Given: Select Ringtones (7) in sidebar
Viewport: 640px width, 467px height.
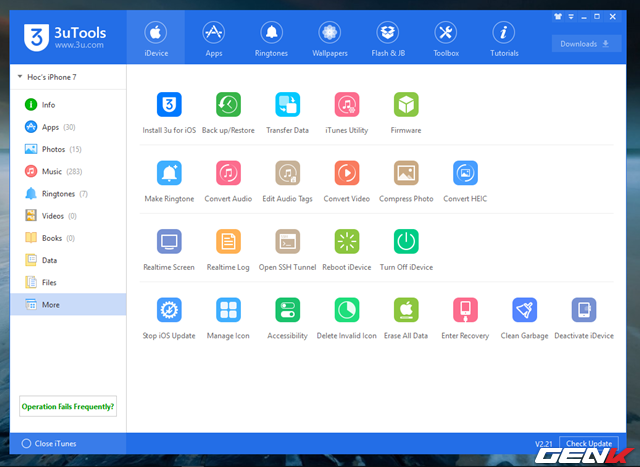Looking at the screenshot, I should (68, 193).
